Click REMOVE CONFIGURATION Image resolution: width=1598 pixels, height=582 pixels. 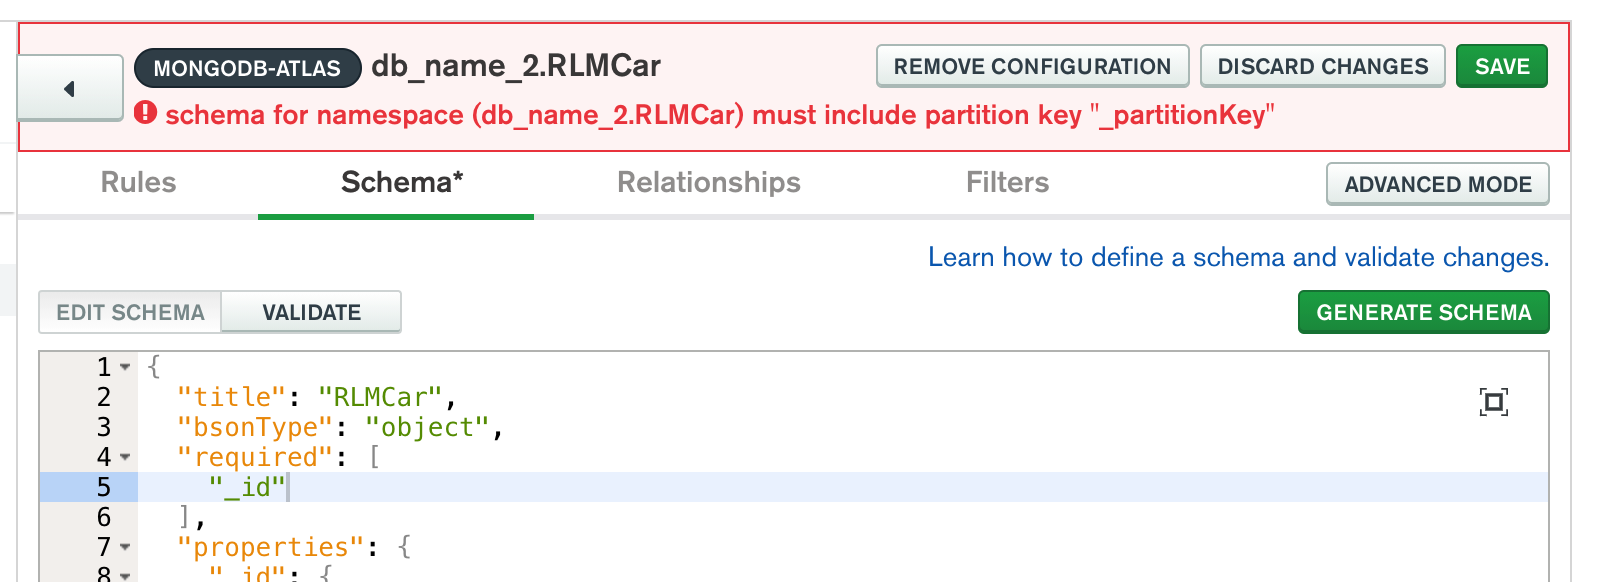pyautogui.click(x=1032, y=66)
